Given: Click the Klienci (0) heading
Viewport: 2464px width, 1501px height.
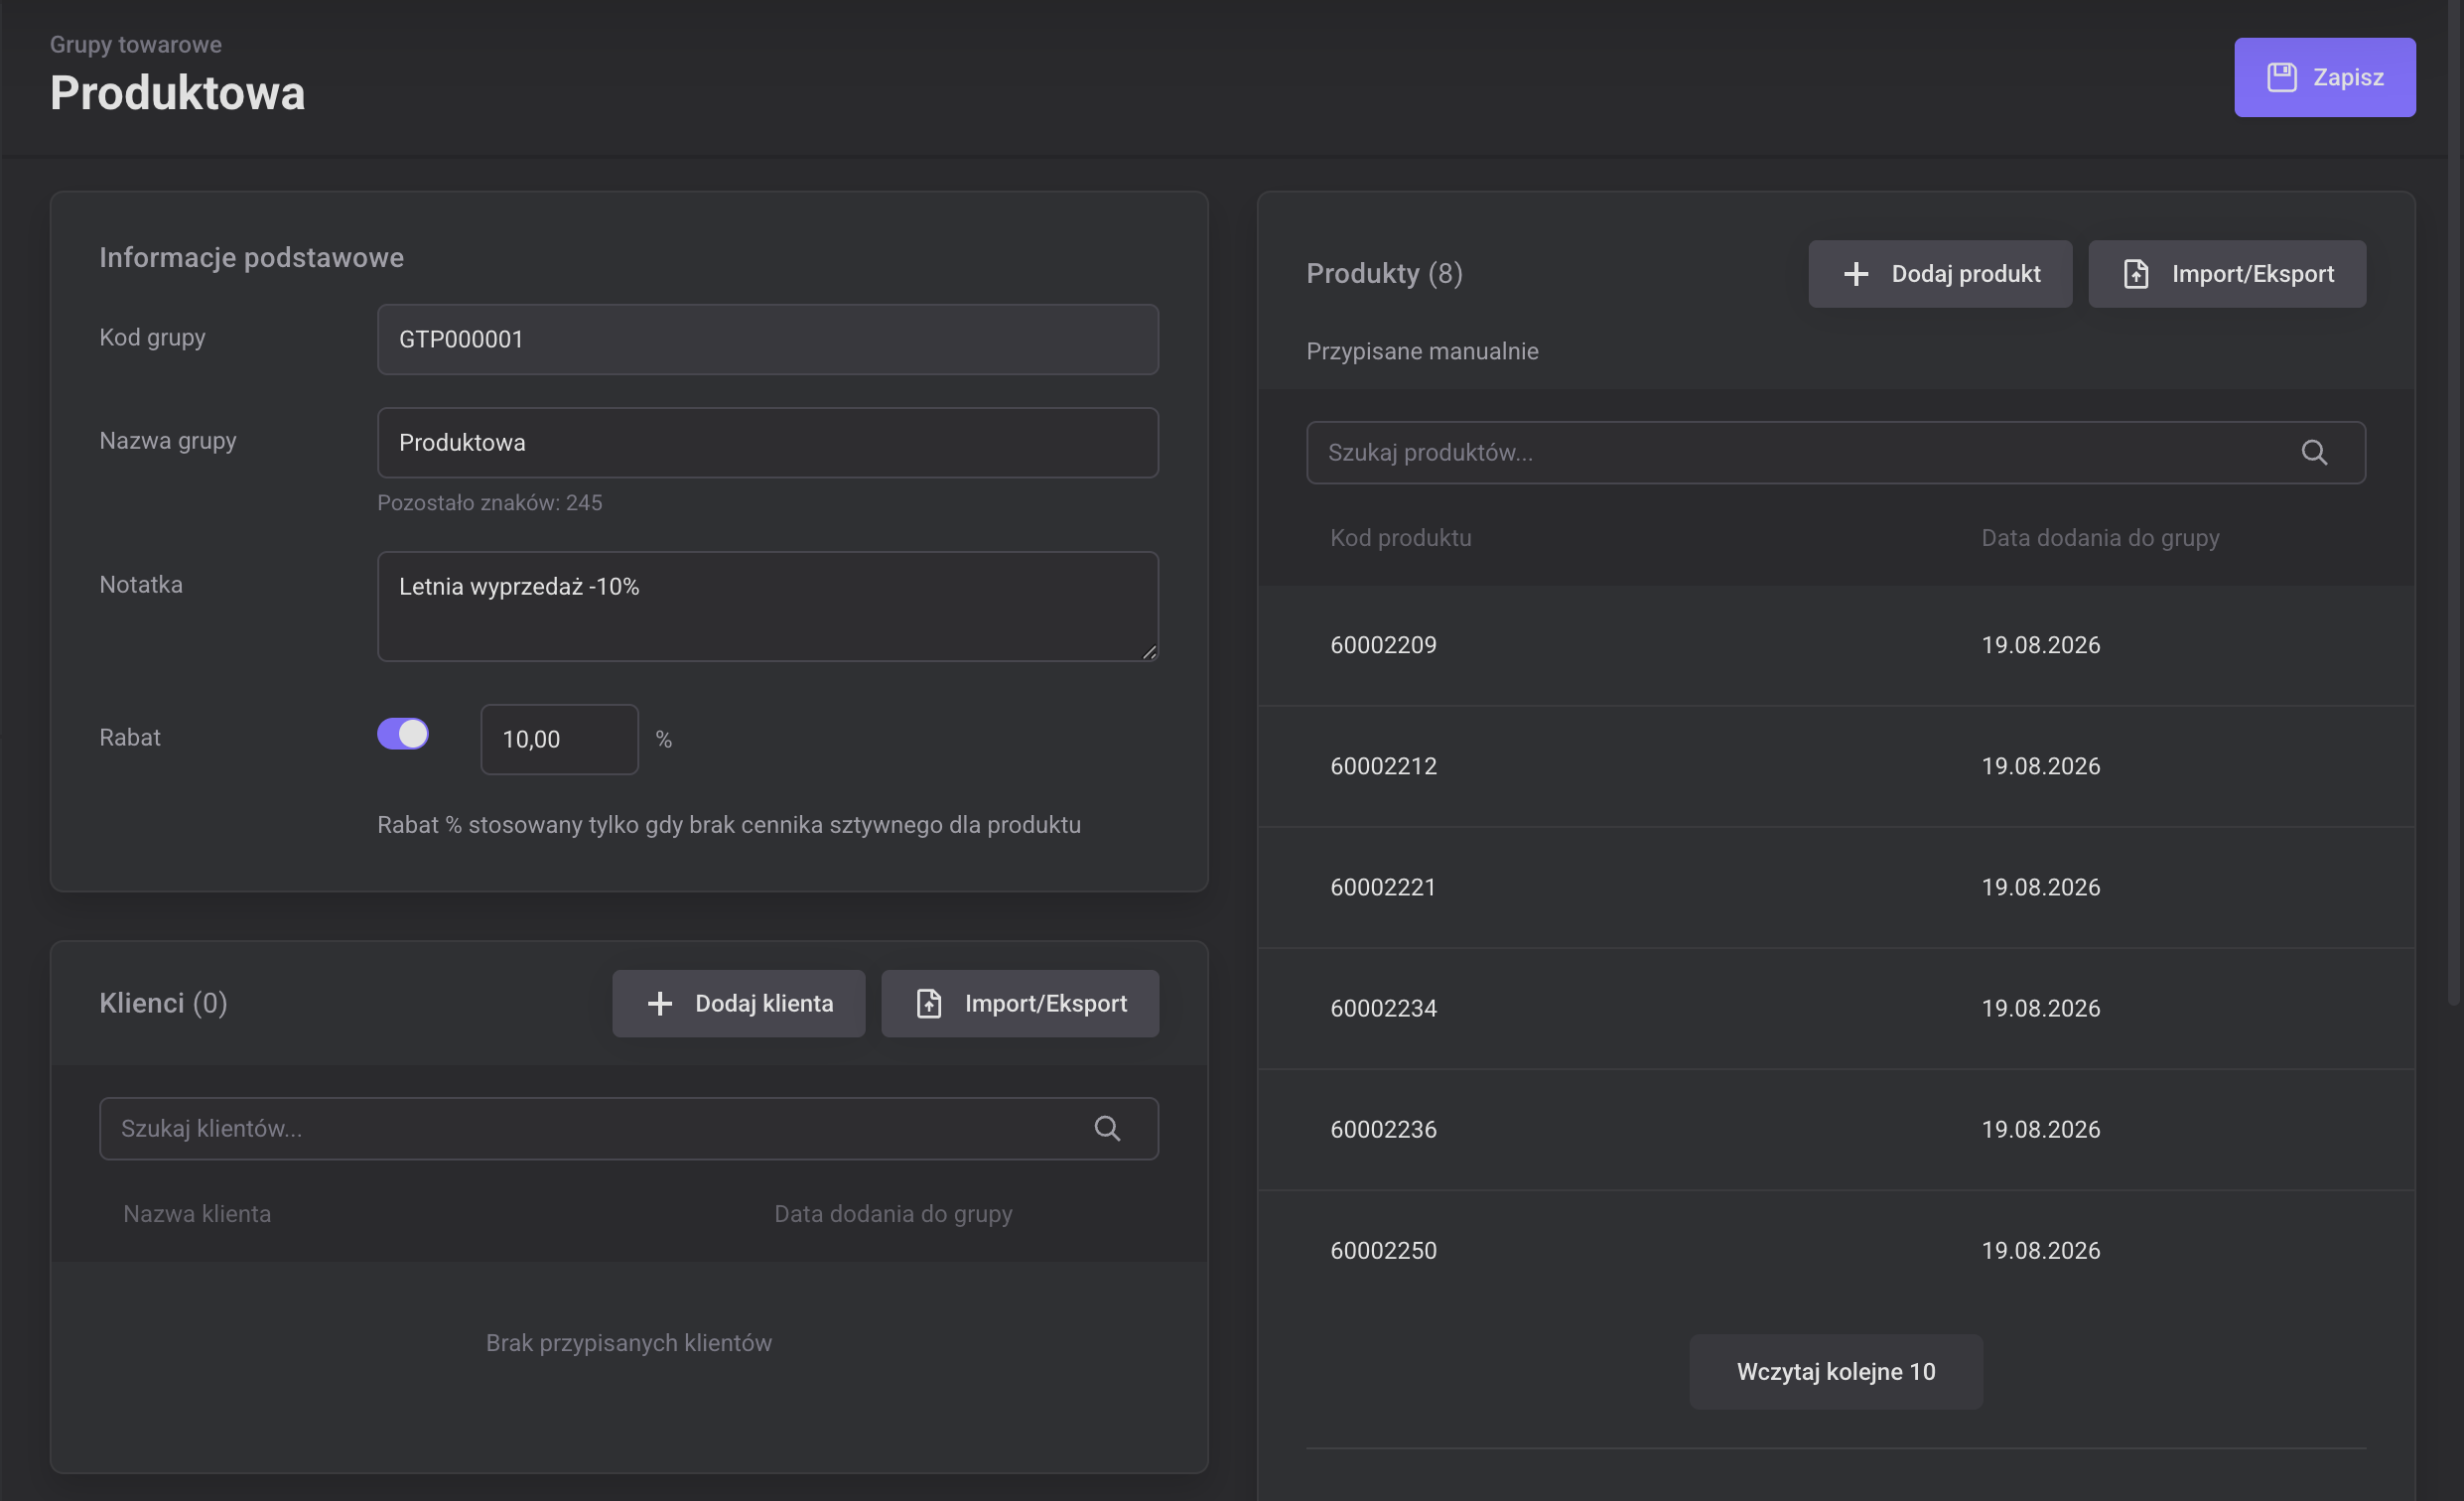Looking at the screenshot, I should pos(163,1002).
